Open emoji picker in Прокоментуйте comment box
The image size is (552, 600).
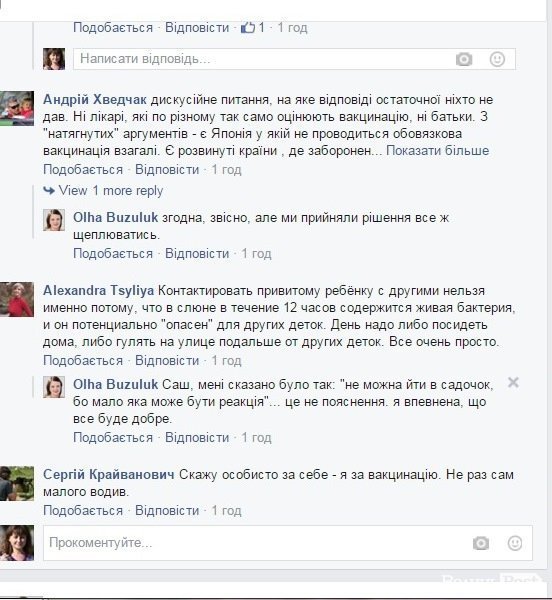515,543
